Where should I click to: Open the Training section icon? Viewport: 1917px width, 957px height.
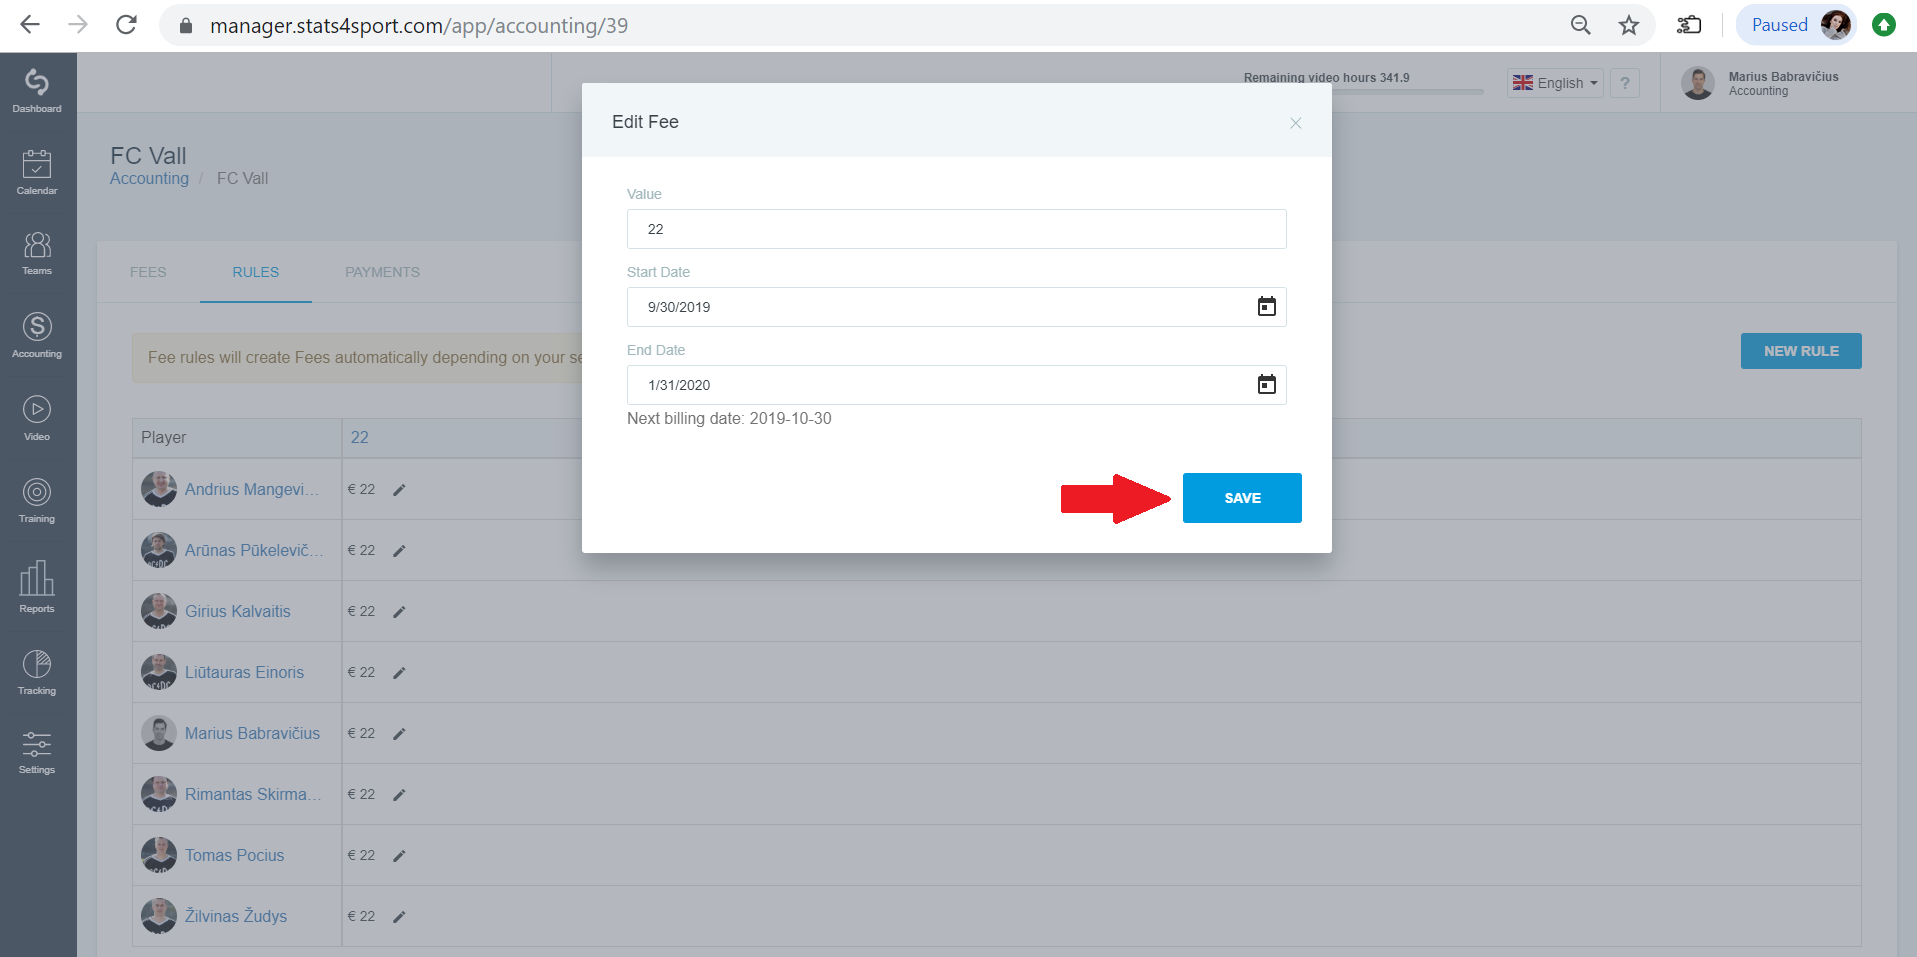(x=37, y=500)
